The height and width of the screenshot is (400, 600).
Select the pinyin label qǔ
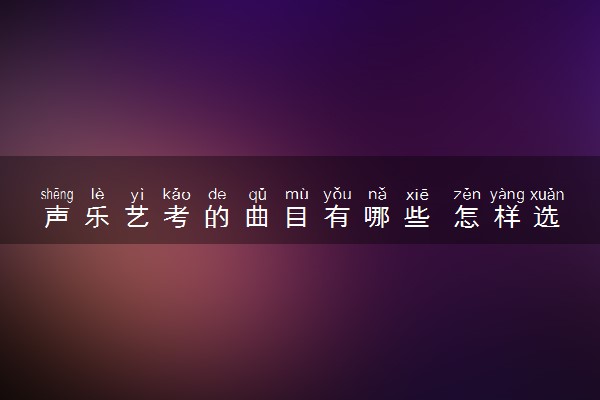(x=257, y=195)
